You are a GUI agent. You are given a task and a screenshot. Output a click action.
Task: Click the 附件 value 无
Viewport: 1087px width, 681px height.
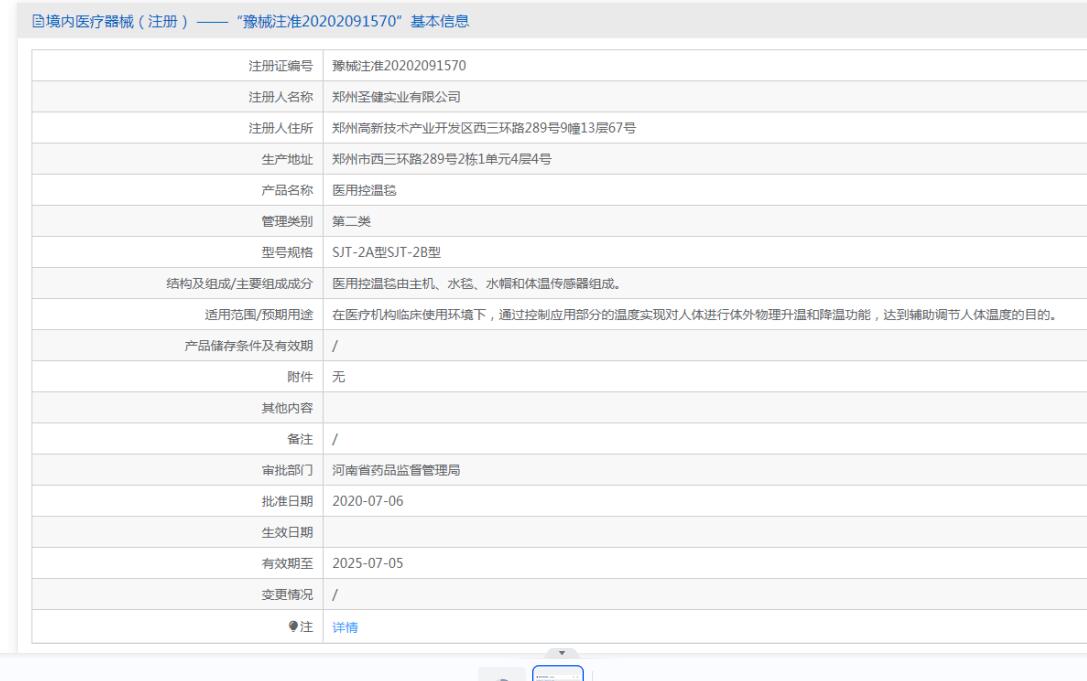(338, 377)
